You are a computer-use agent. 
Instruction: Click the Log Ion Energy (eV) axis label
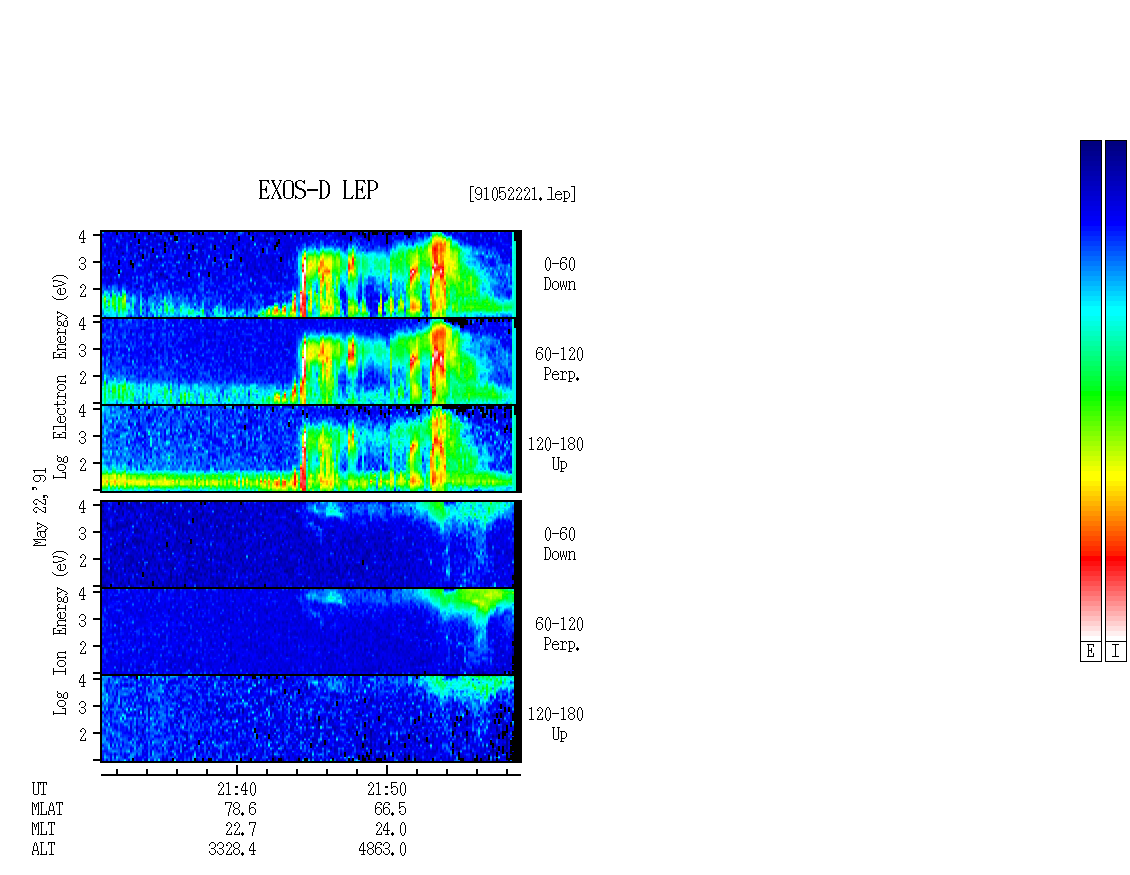60,632
